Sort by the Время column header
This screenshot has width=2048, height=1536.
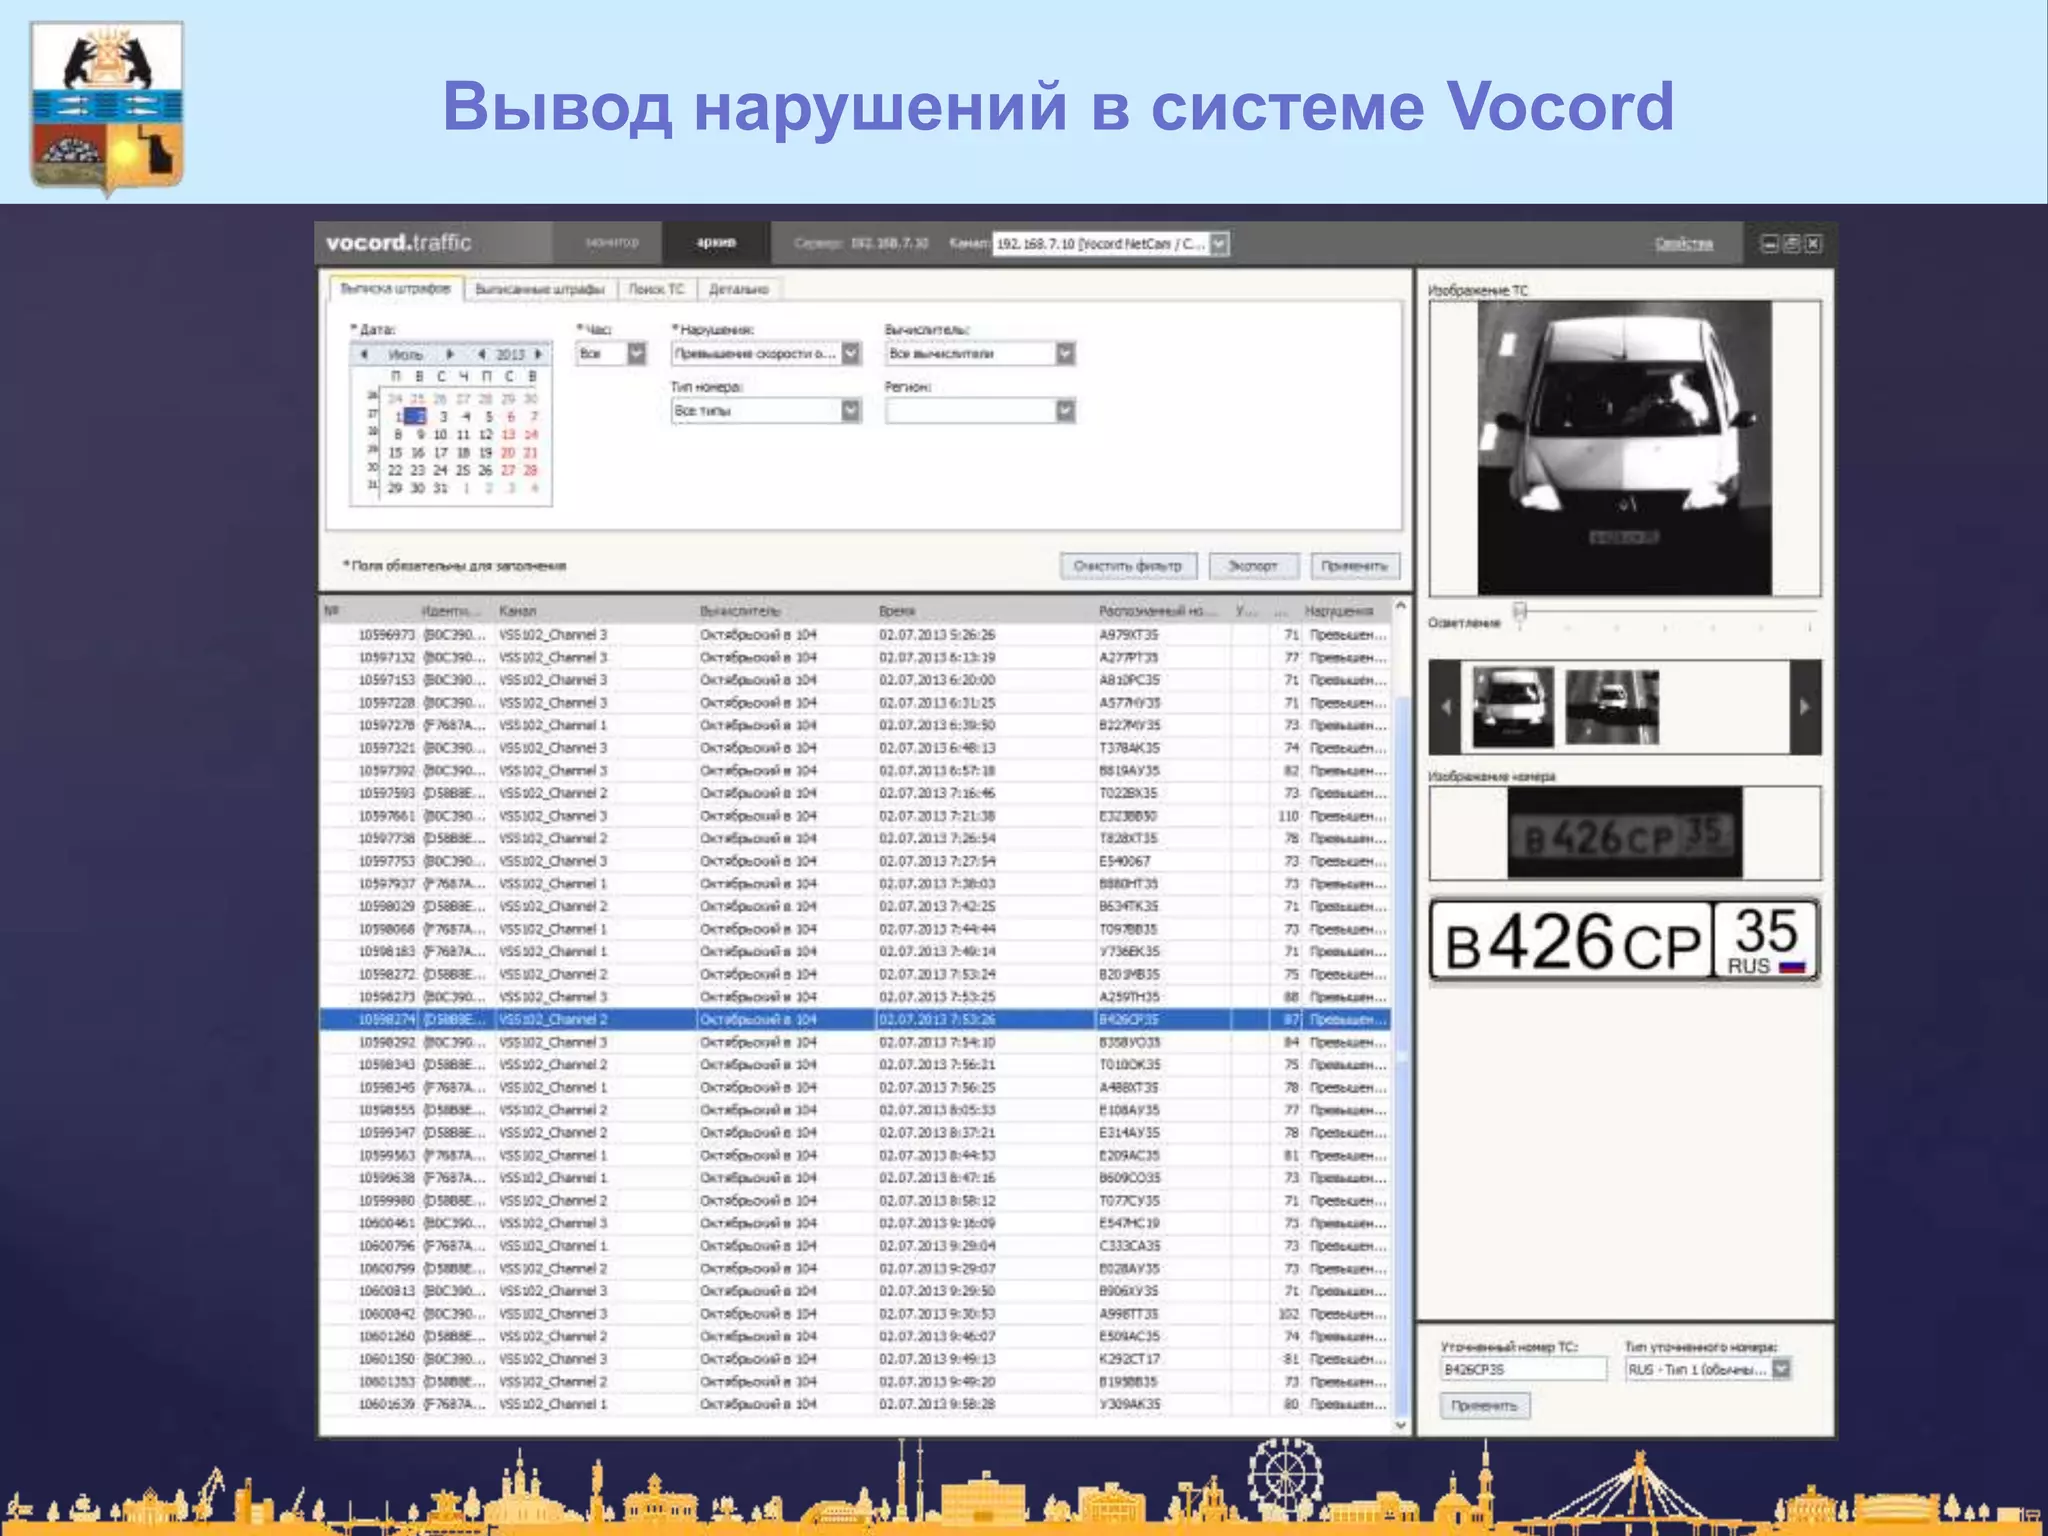click(985, 611)
